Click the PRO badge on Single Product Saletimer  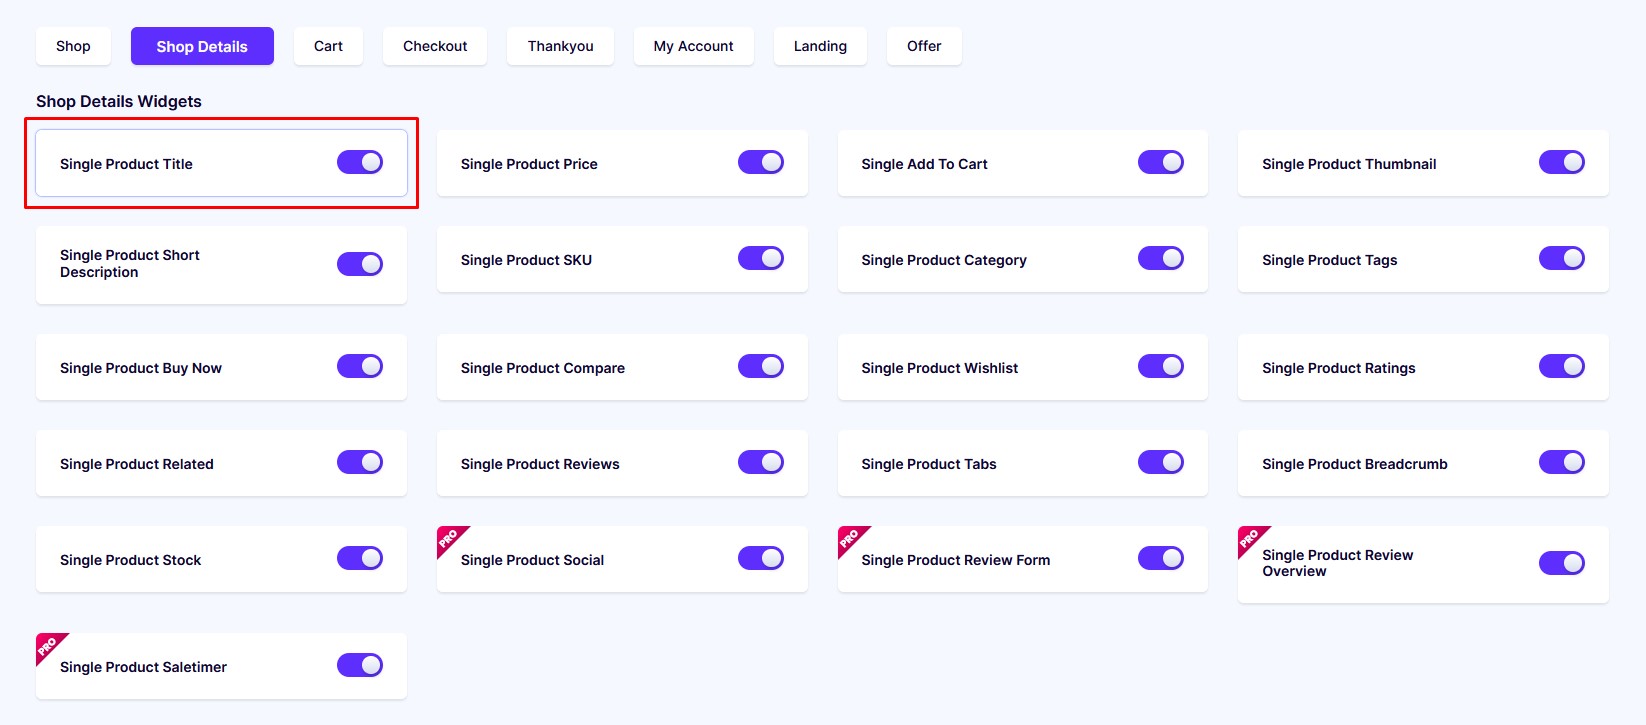(x=48, y=645)
